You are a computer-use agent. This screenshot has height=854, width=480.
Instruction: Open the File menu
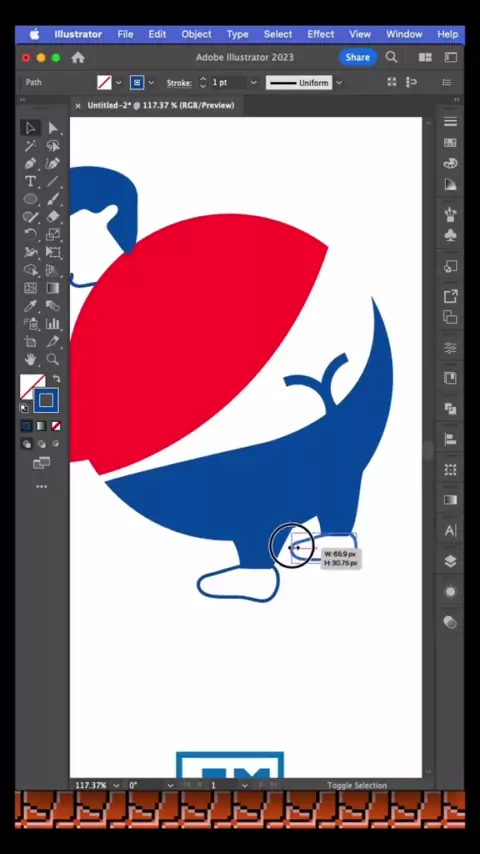[x=125, y=34]
